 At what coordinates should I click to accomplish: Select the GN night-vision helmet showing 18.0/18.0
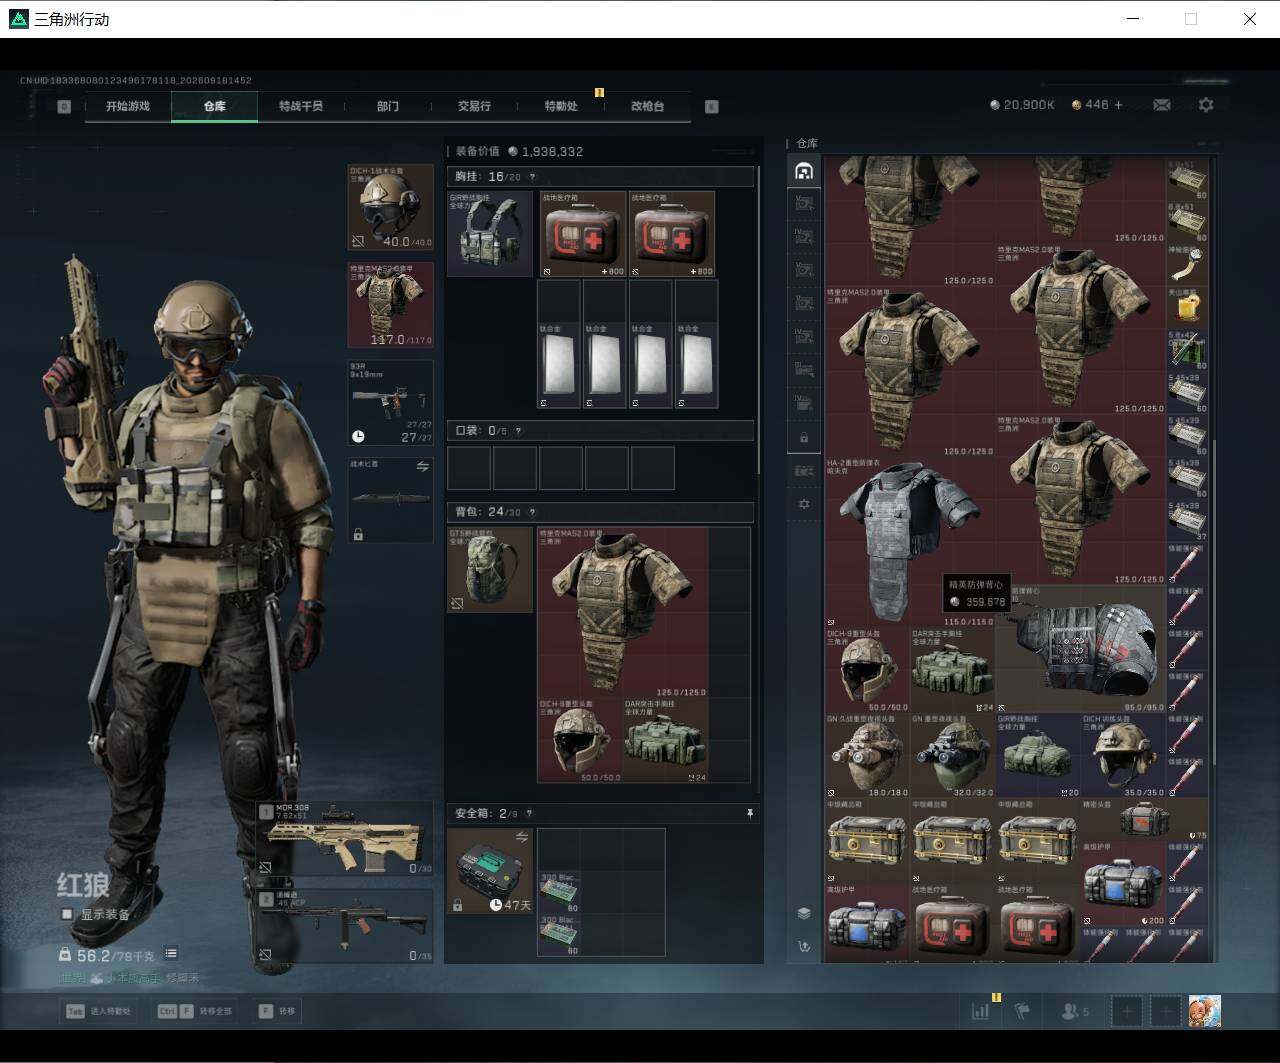pos(868,755)
